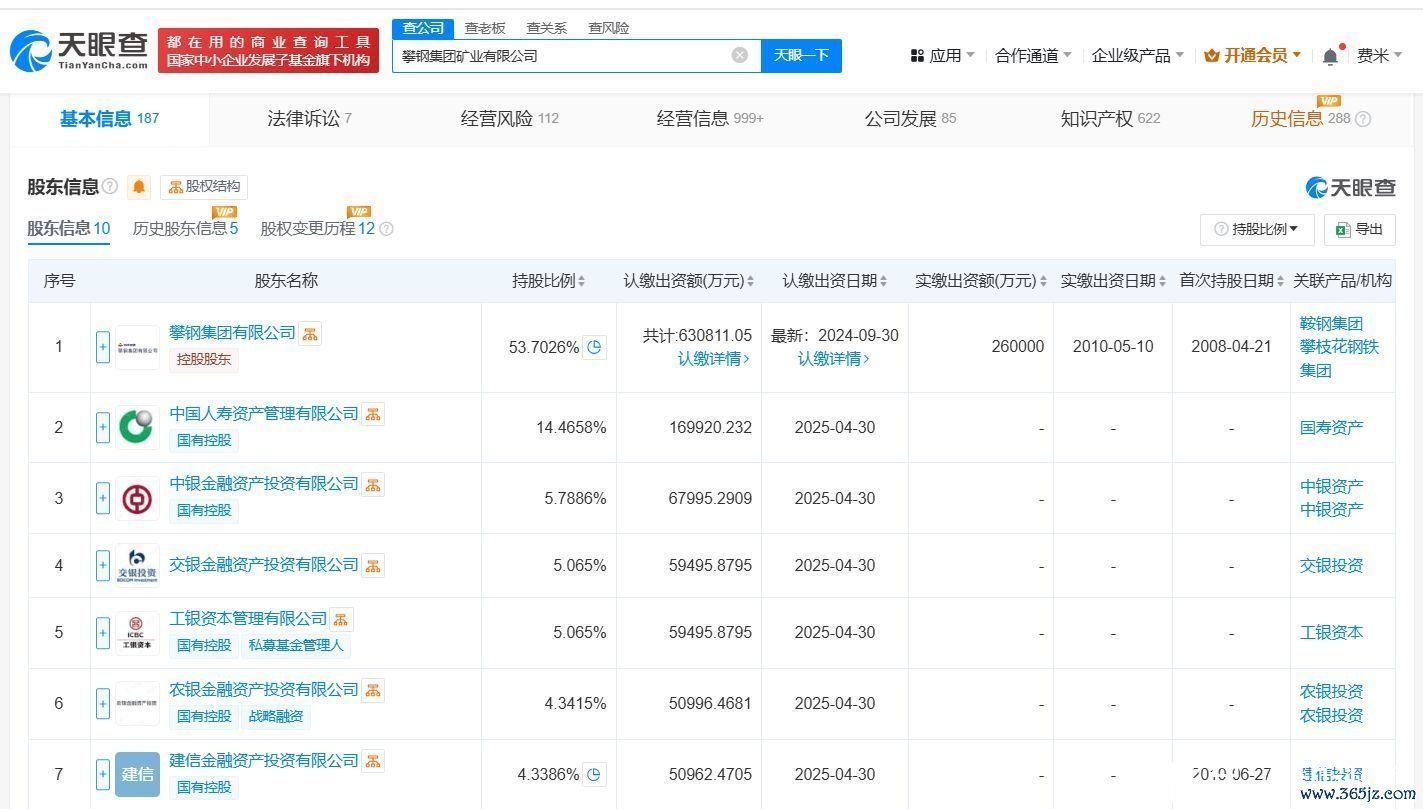Open the 企业级产品 dropdown
This screenshot has height=809, width=1423.
[x=1138, y=56]
